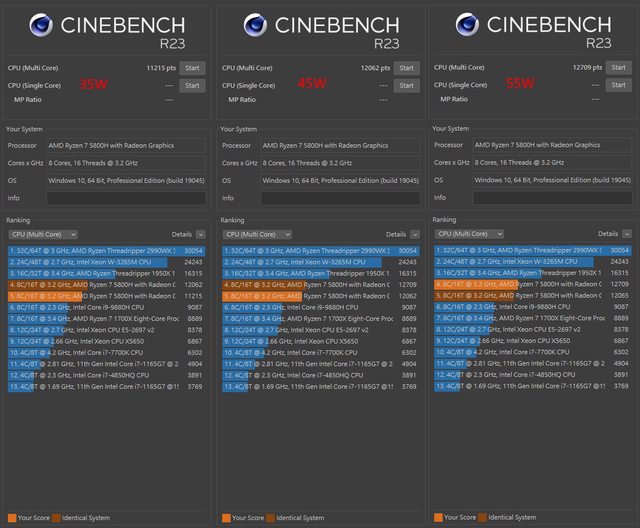Screen dimensions: 640x528
Task: Open CPU (Multi Core) ranking dropdown in 35W panel
Action: coord(60,234)
